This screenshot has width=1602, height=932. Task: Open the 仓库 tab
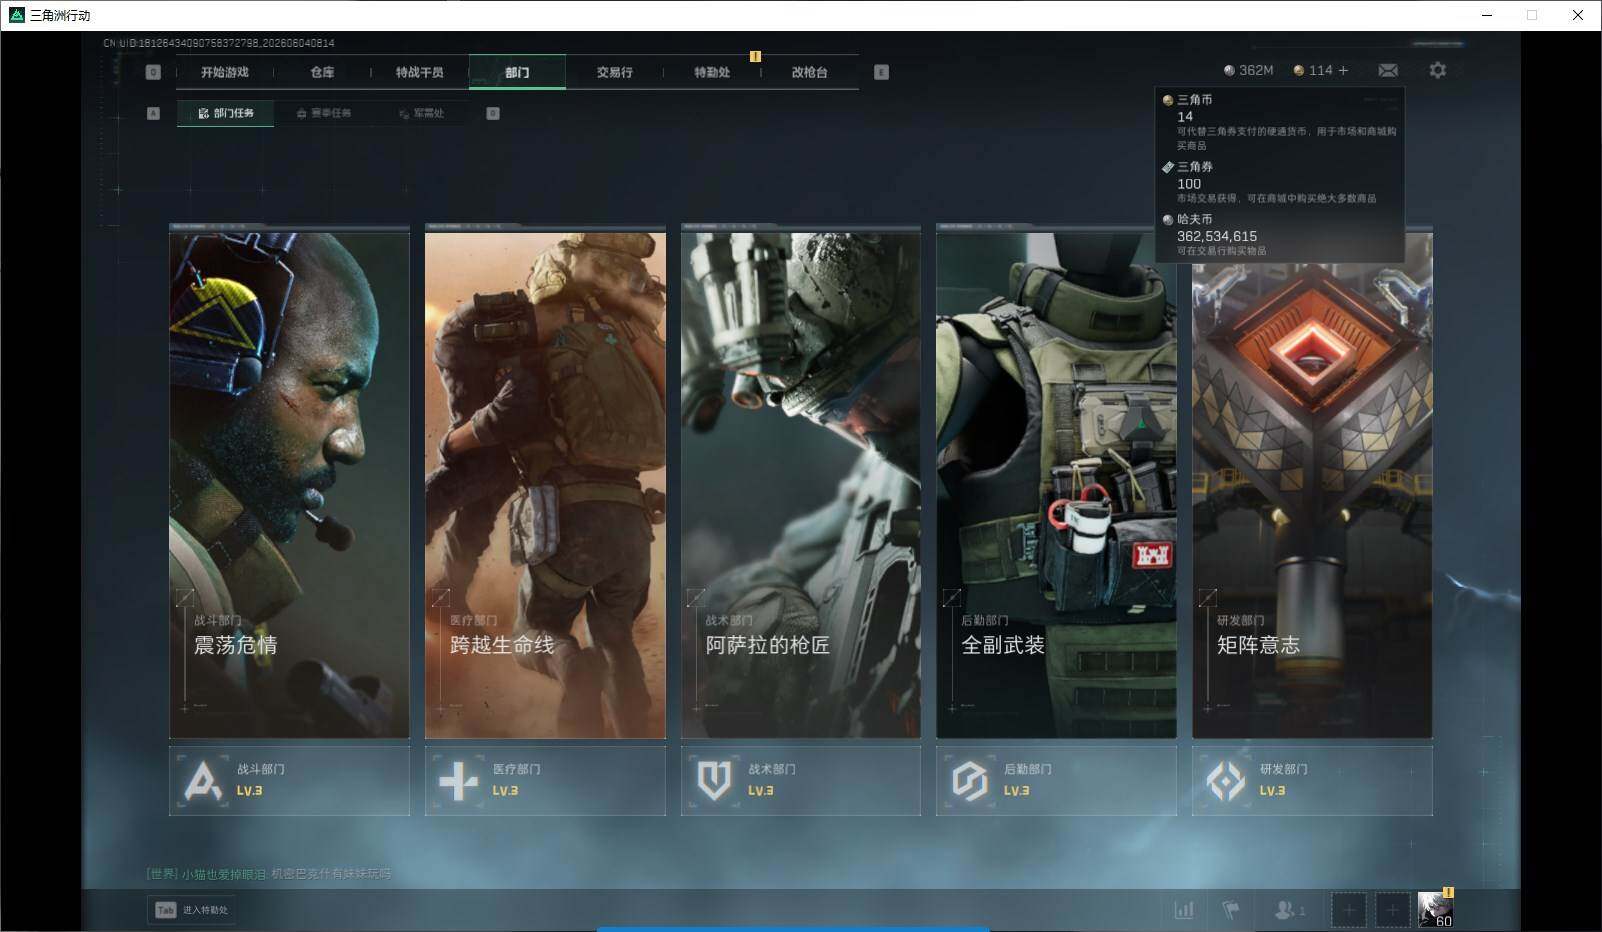(322, 72)
